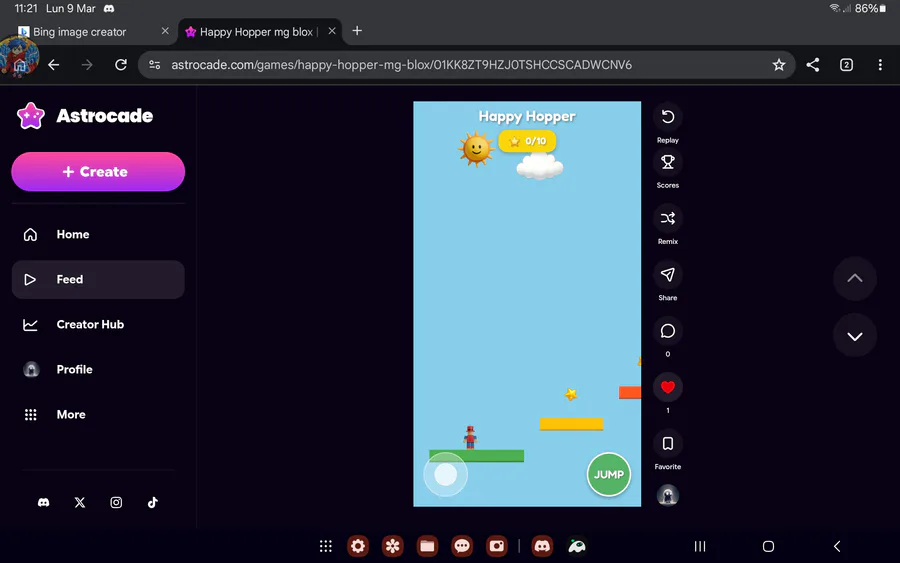The width and height of the screenshot is (900, 563).
Task: Open the messages app in taskbar
Action: coord(462,546)
